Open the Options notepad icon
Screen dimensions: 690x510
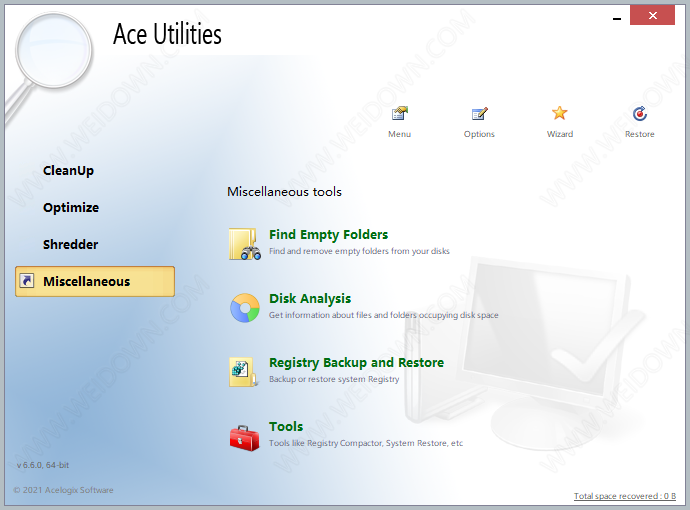[479, 114]
